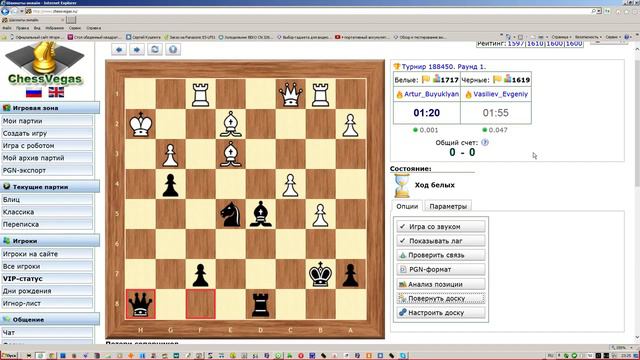
Task: Click the white king on h2
Action: (x=141, y=124)
